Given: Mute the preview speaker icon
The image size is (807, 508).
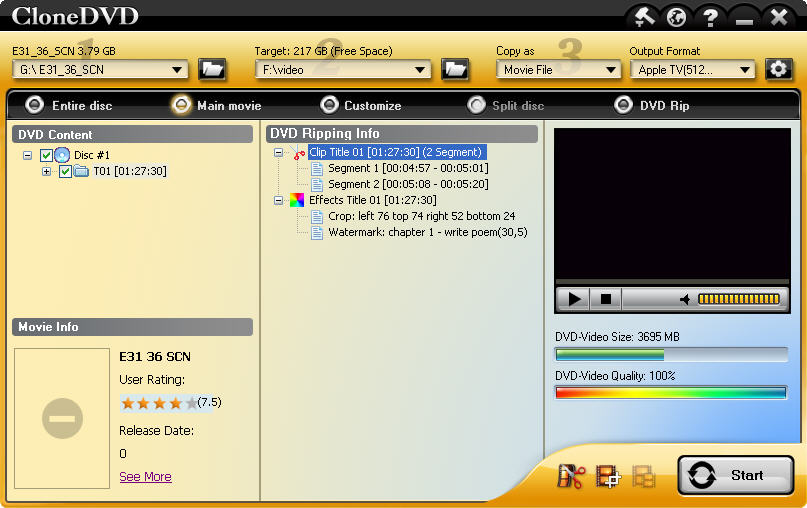Looking at the screenshot, I should click(x=685, y=300).
